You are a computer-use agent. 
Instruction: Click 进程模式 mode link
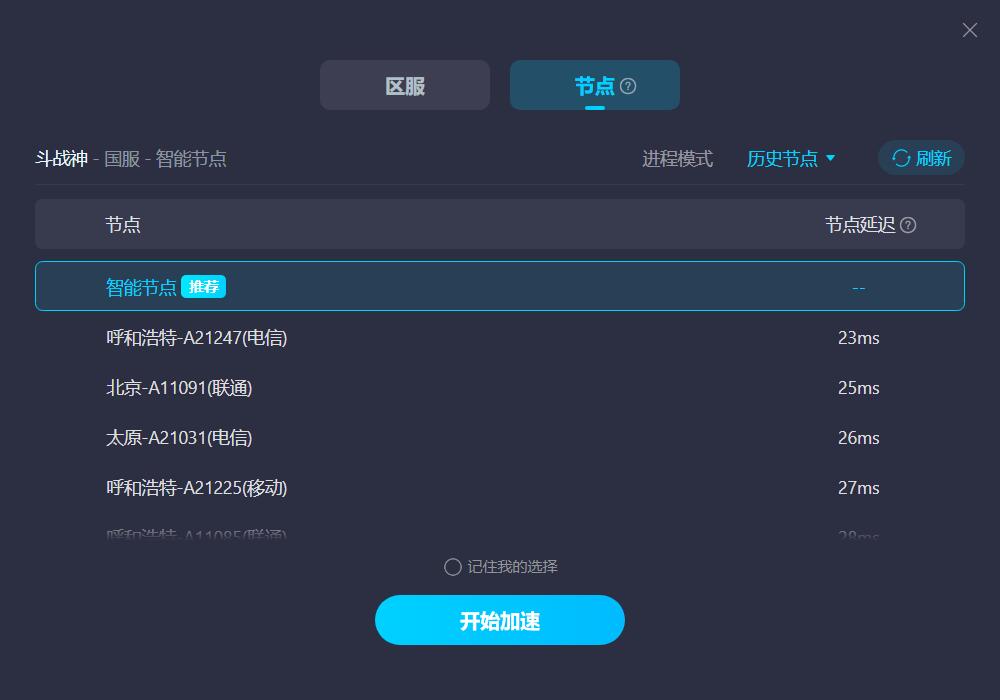point(677,158)
